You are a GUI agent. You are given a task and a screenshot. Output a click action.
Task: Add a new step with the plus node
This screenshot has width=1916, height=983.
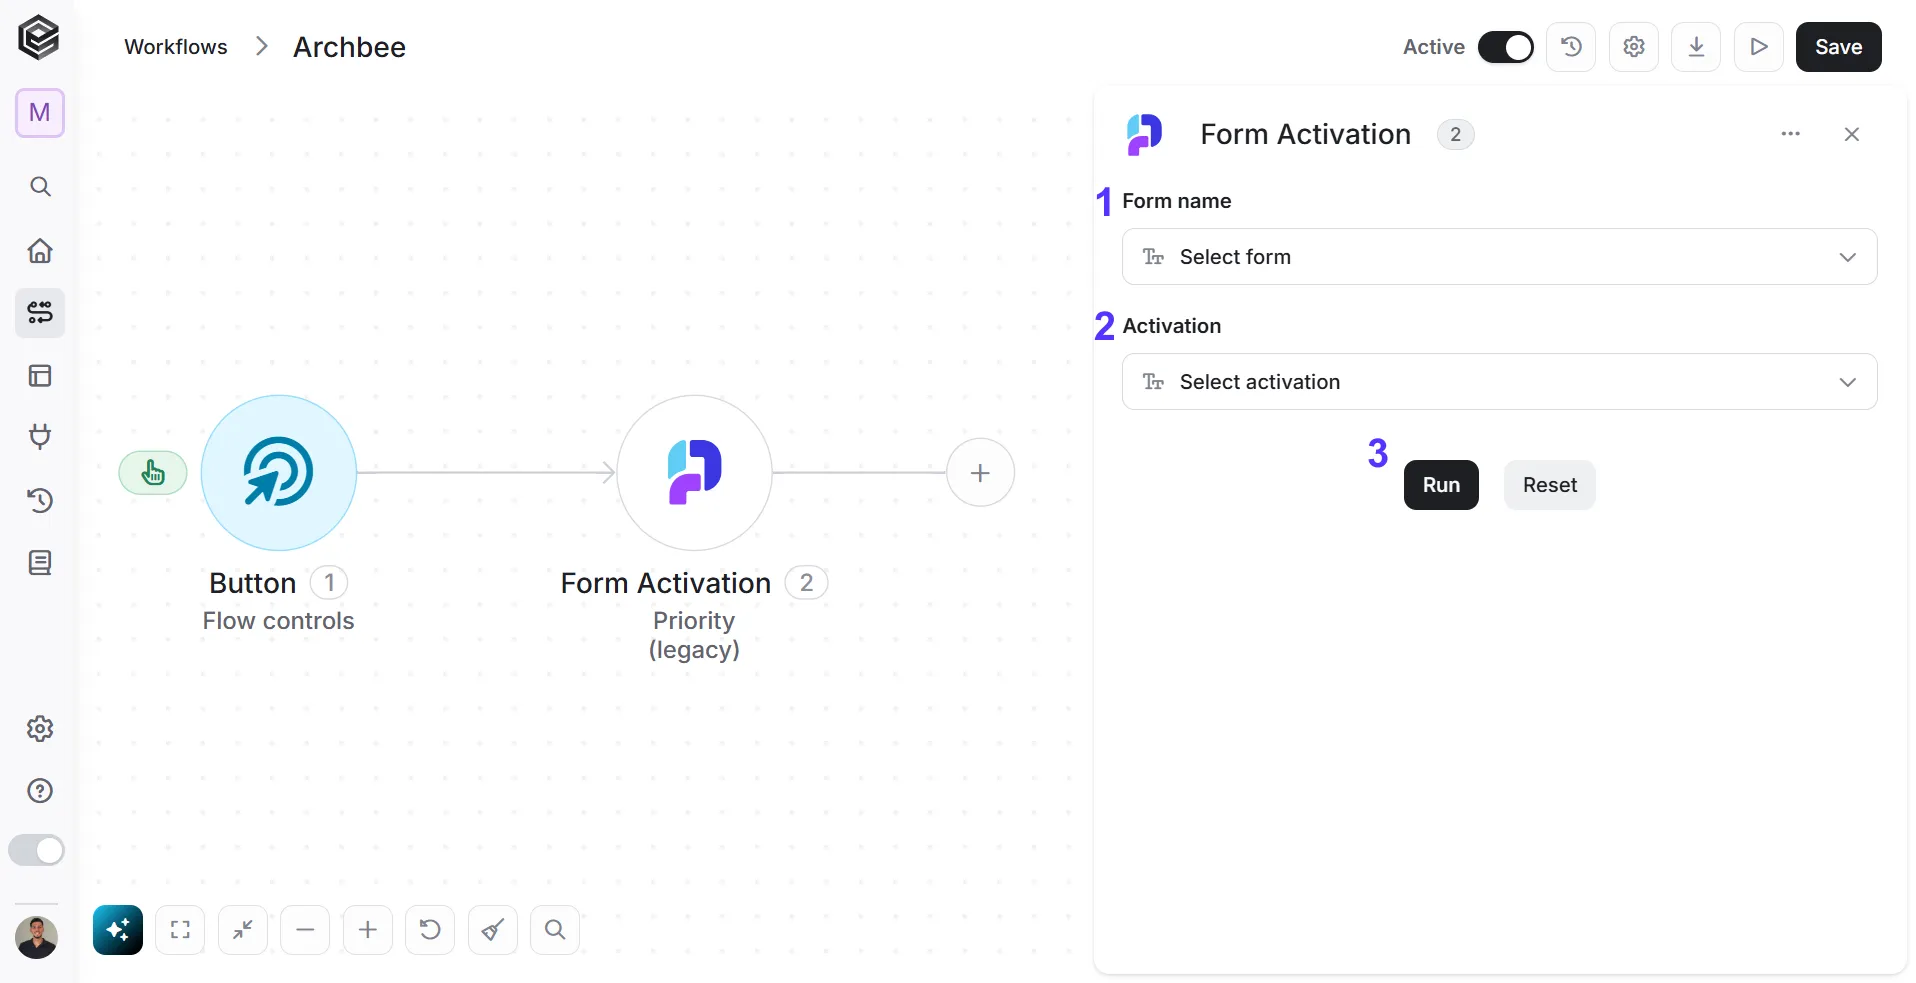point(980,473)
